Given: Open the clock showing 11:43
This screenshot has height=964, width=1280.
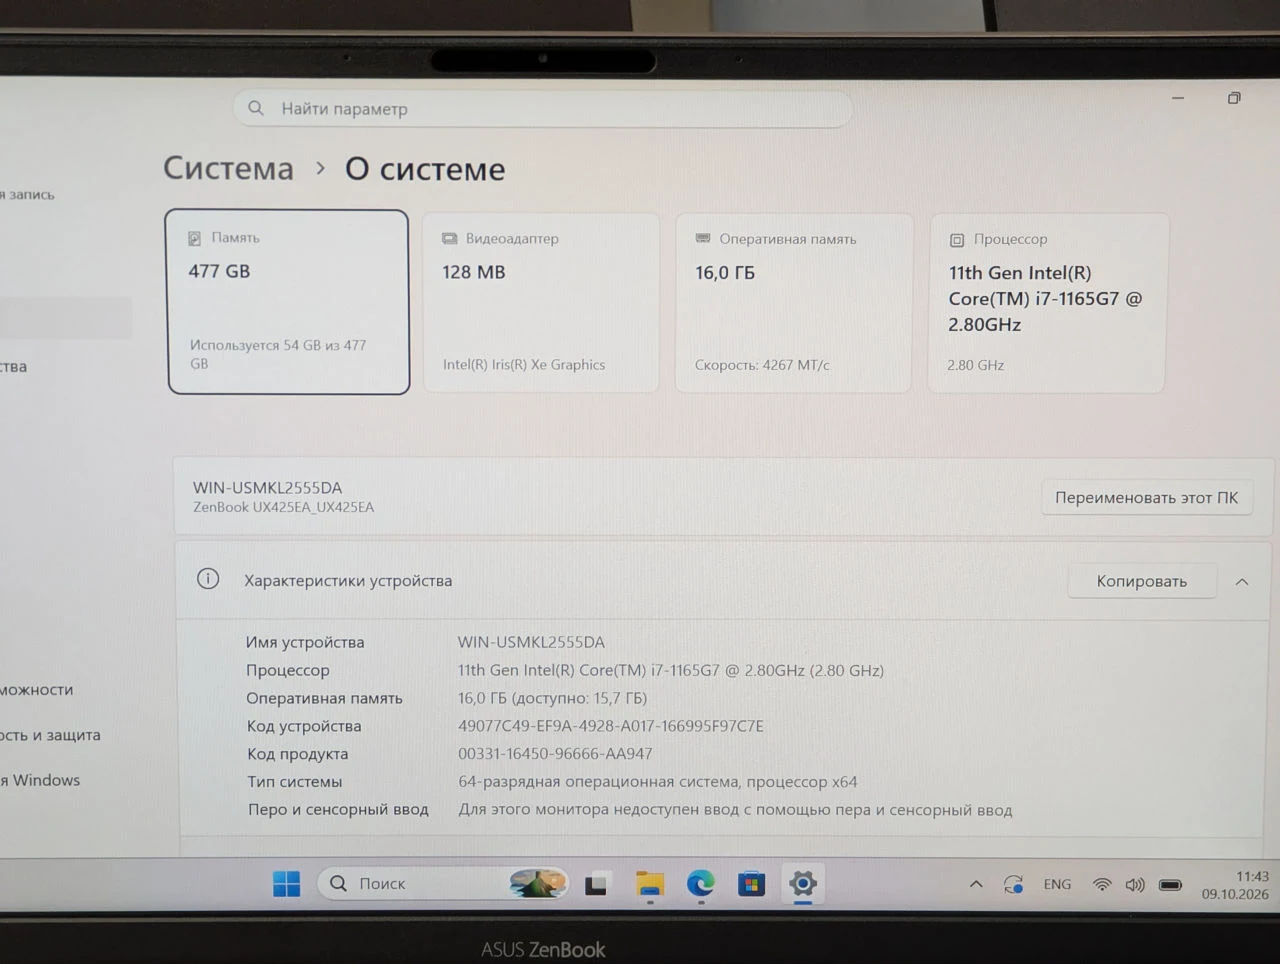Looking at the screenshot, I should 1235,885.
